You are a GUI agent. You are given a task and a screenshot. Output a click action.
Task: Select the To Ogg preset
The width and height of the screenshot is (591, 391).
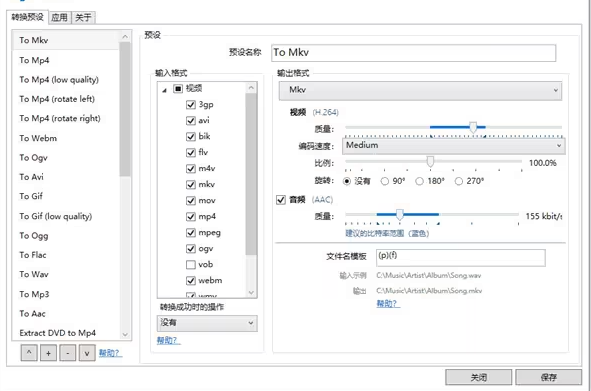66,236
